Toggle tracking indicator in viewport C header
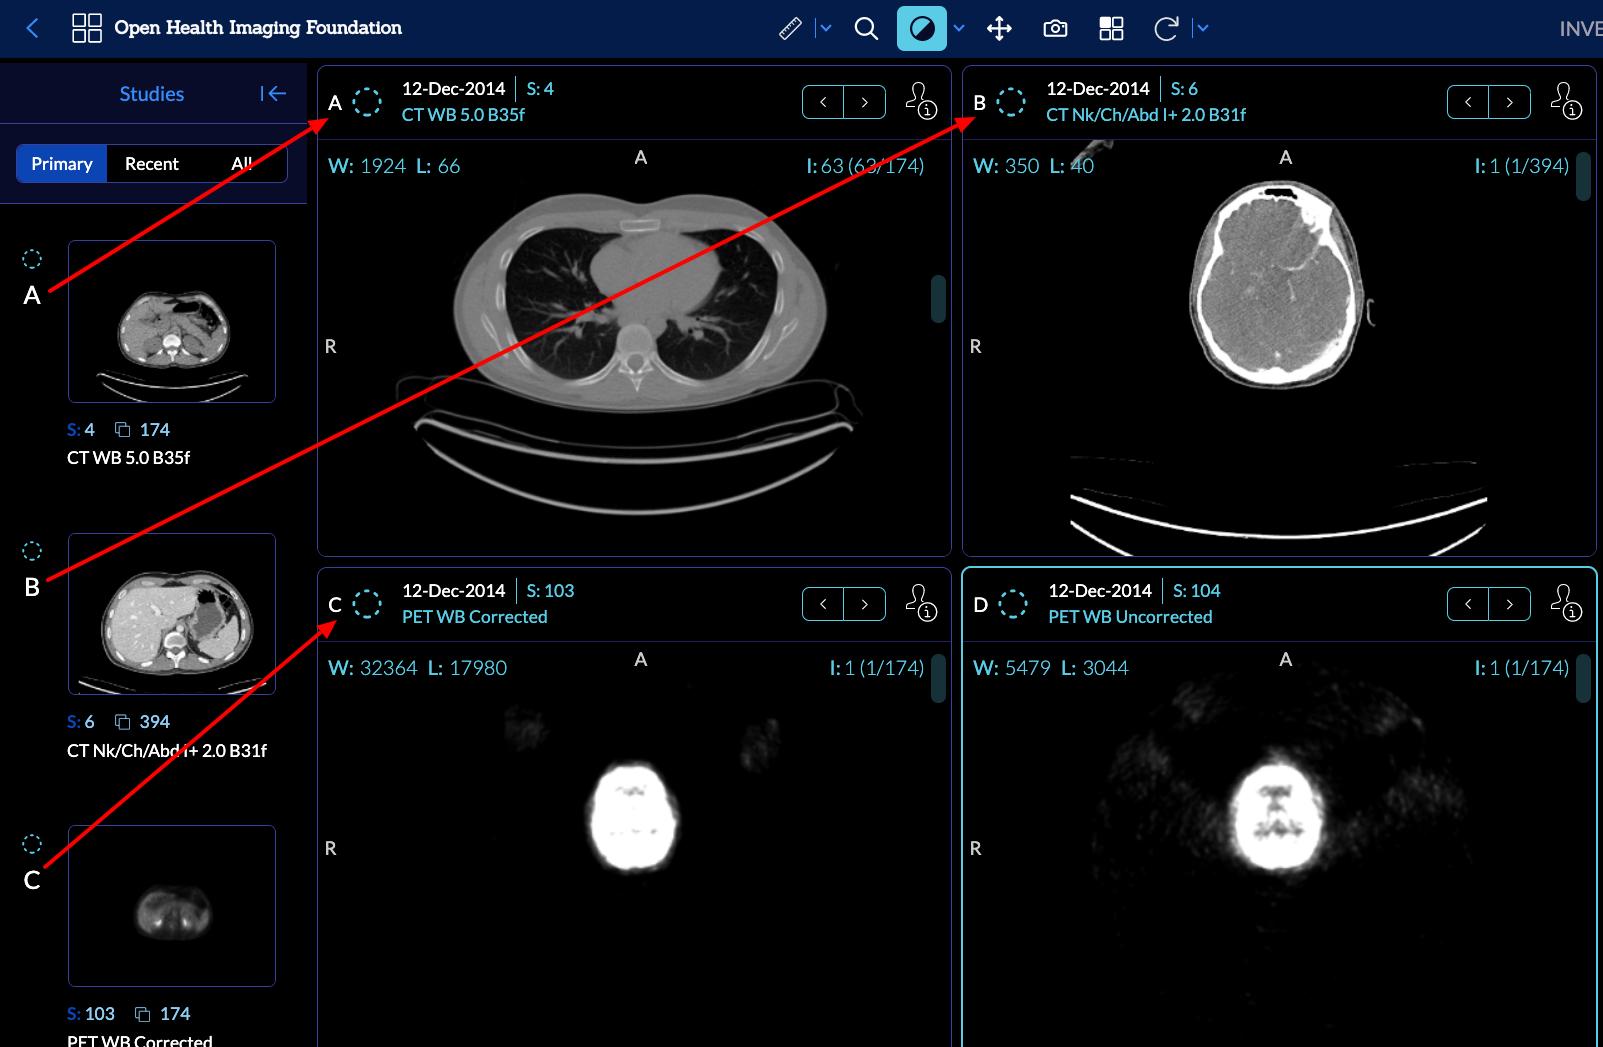Viewport: 1603px width, 1047px height. tap(367, 603)
